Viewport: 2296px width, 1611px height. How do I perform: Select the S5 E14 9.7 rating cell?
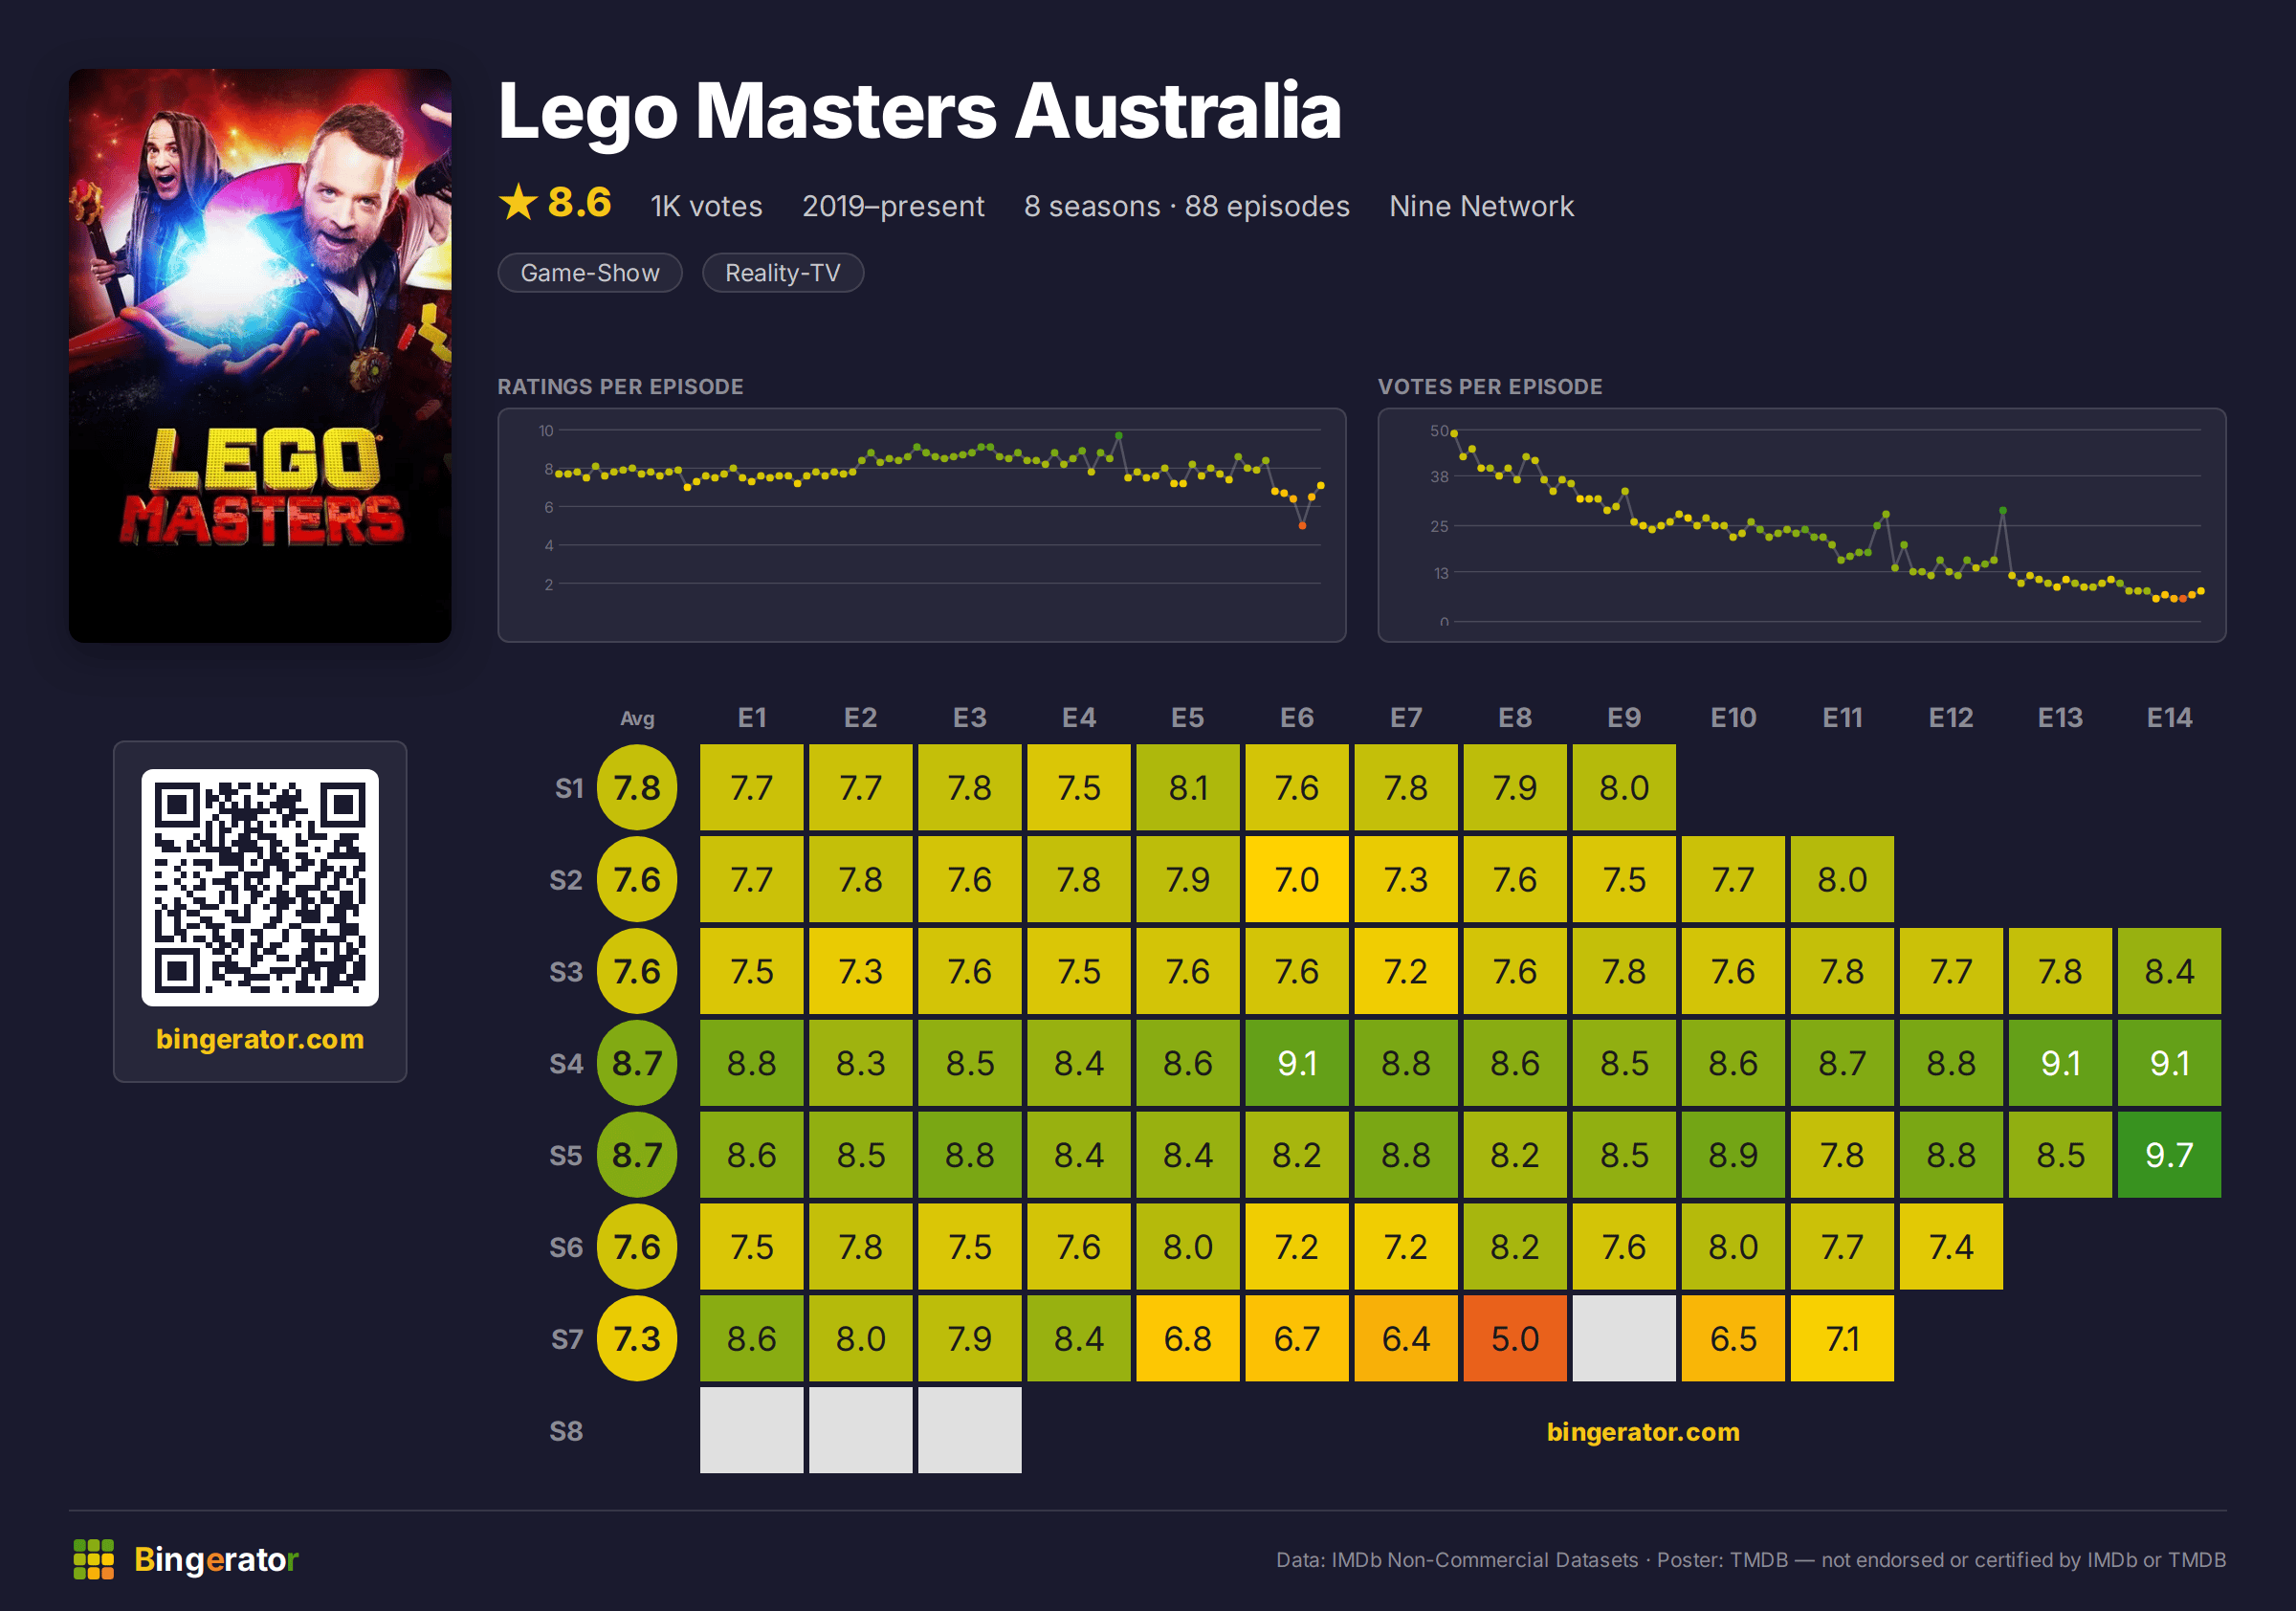(2169, 1155)
